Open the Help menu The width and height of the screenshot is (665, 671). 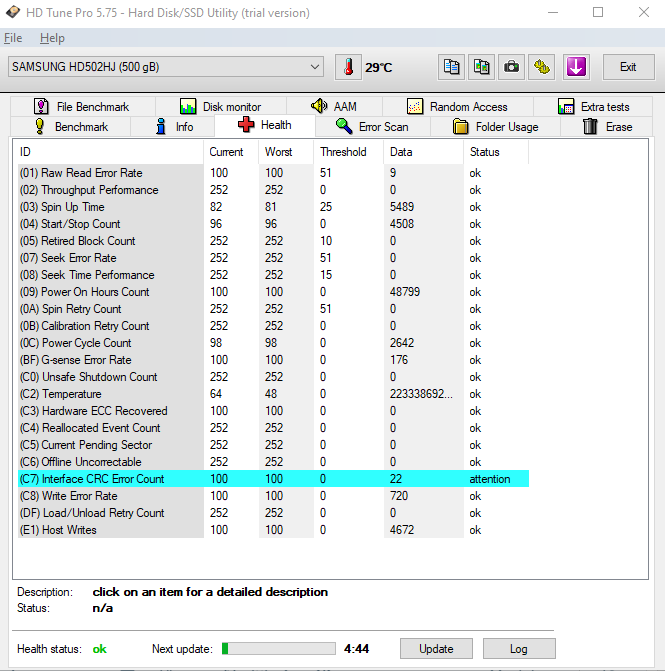pos(52,38)
